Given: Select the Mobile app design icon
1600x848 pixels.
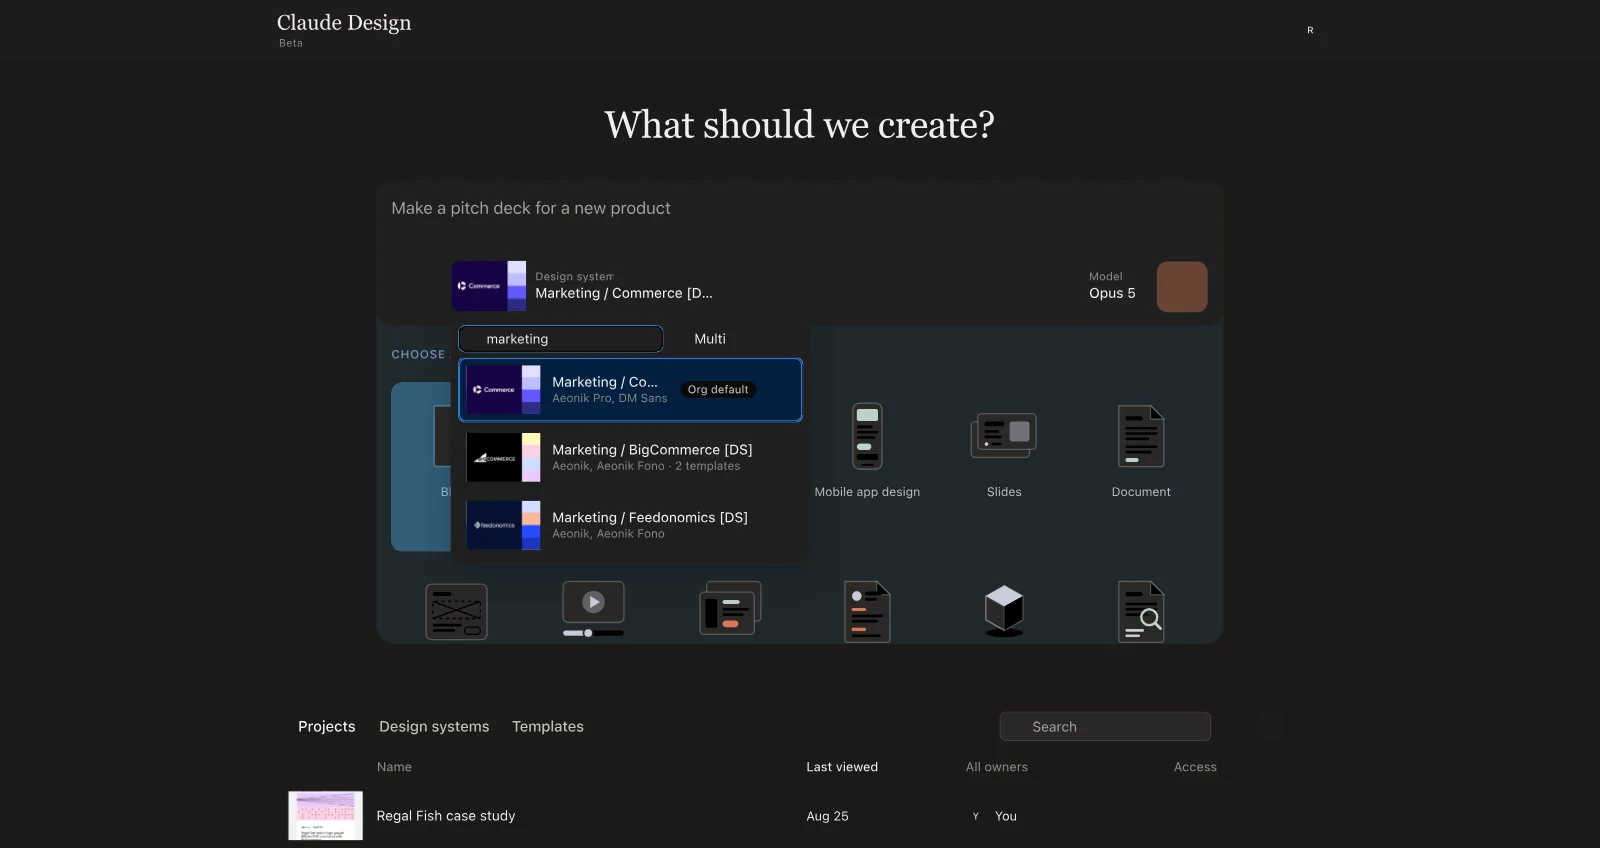Looking at the screenshot, I should 867,436.
